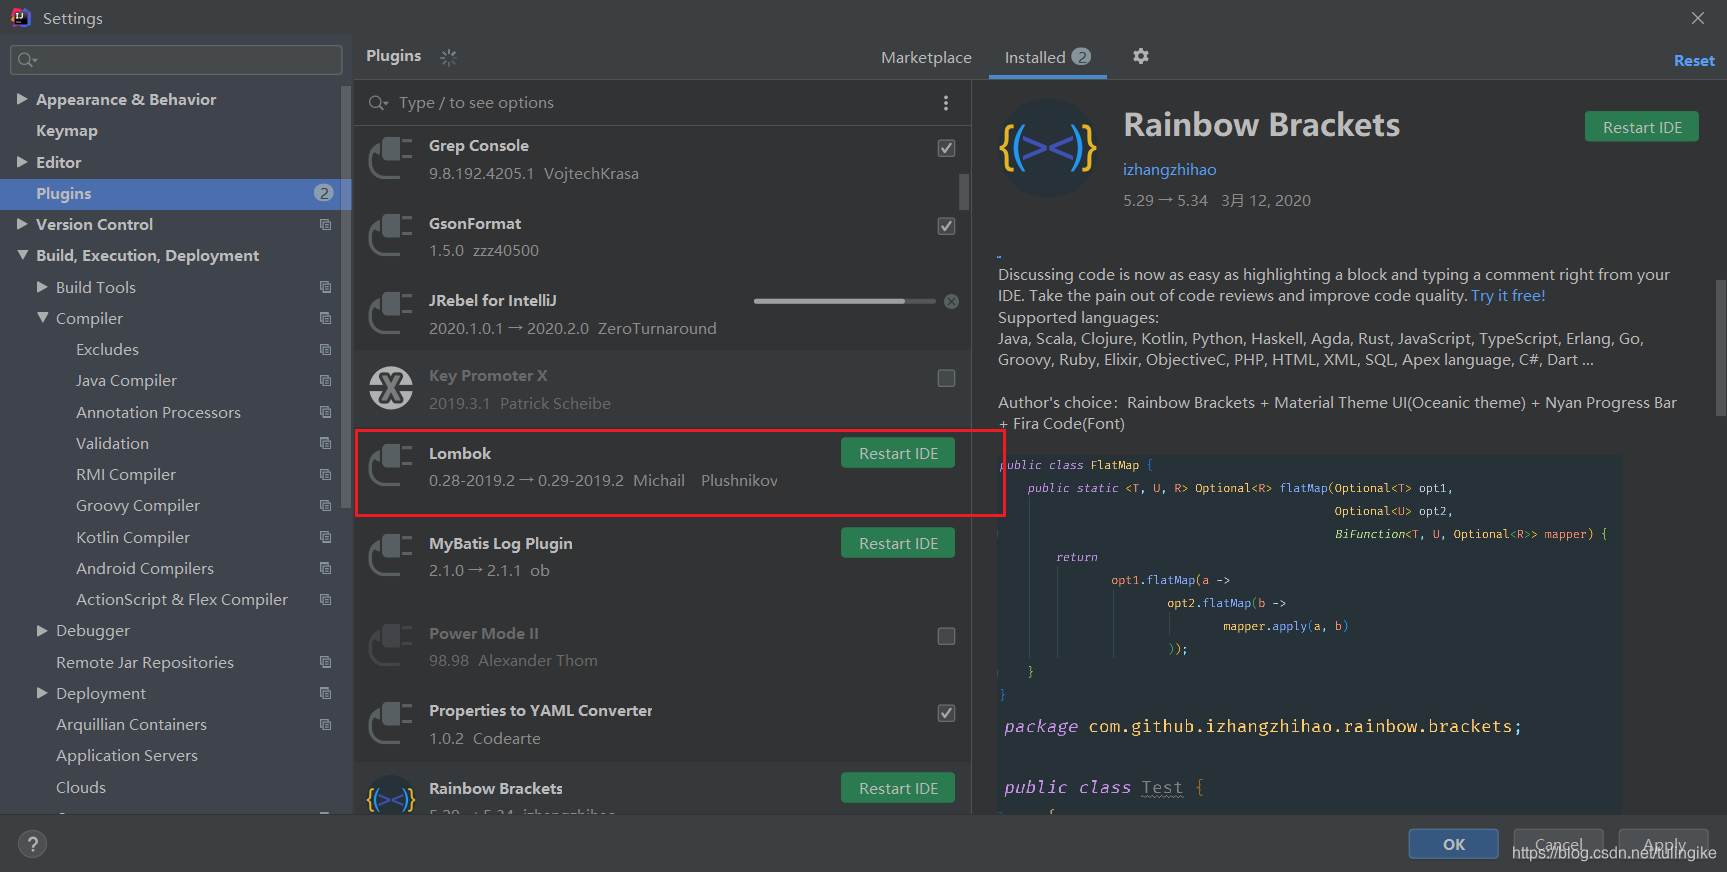
Task: Open the Keymap settings page
Action: point(67,131)
